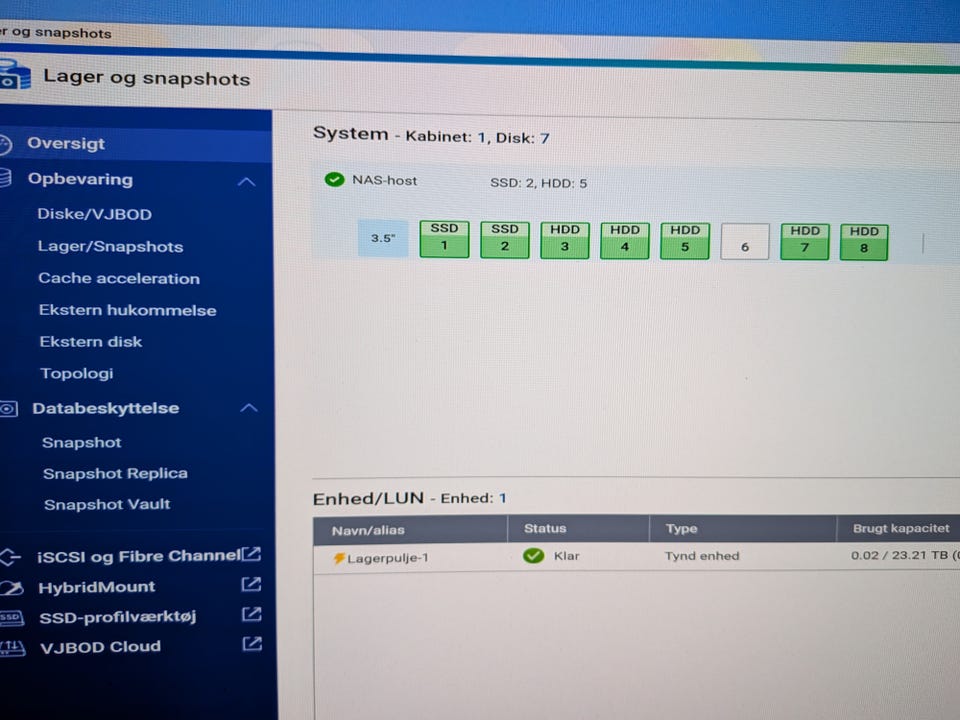Open Snapshot Vault page

pos(107,504)
